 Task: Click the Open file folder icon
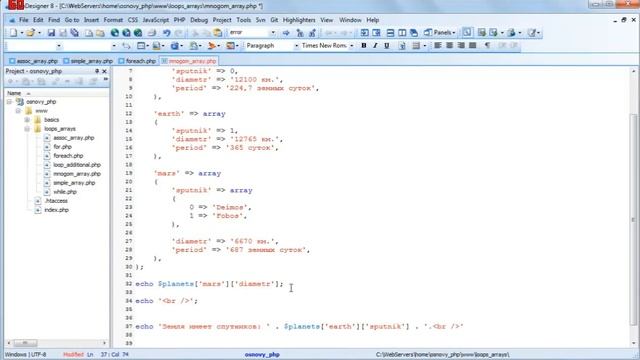click(x=31, y=33)
